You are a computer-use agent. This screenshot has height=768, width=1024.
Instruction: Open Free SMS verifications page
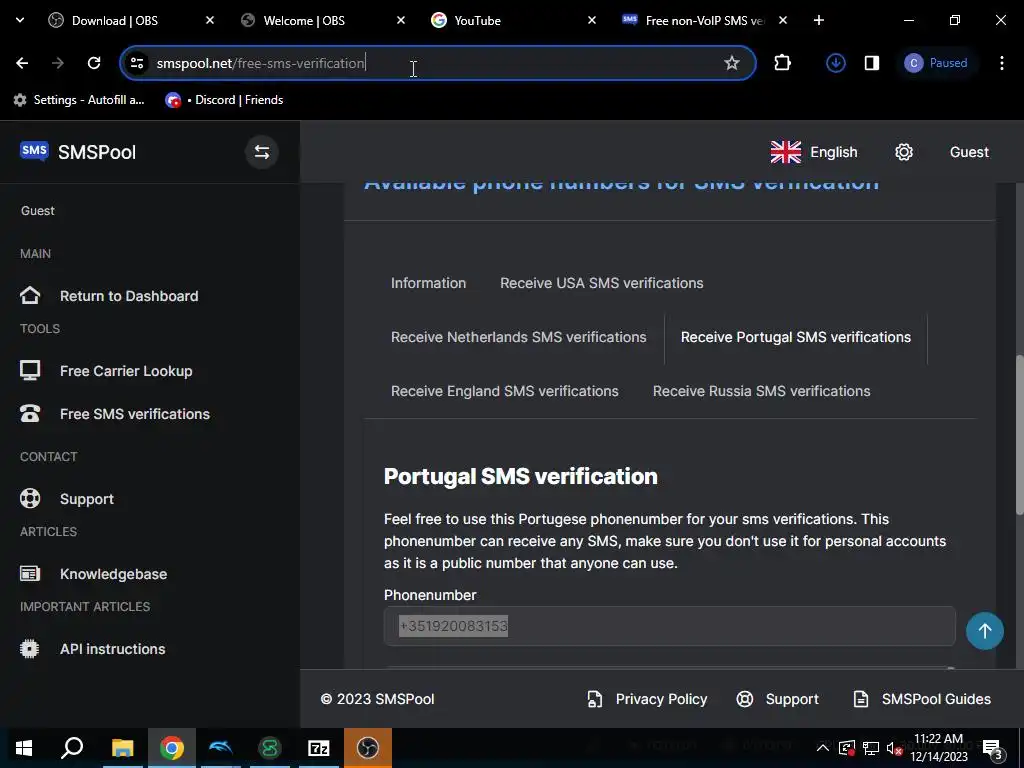[x=135, y=414]
